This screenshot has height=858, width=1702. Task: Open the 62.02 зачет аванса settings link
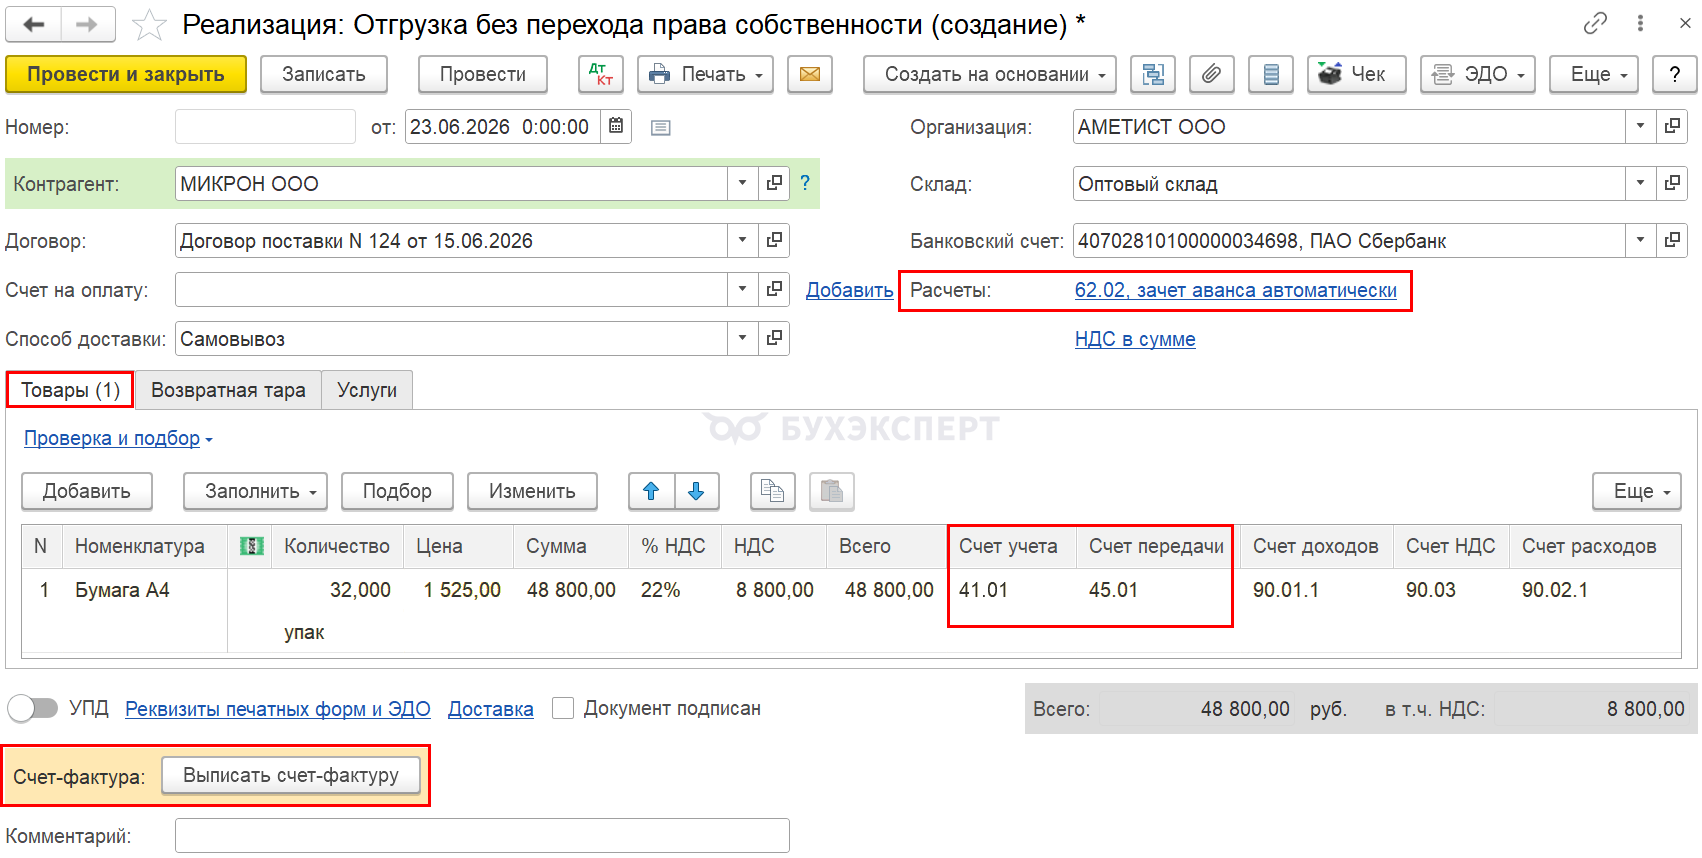(x=1236, y=290)
